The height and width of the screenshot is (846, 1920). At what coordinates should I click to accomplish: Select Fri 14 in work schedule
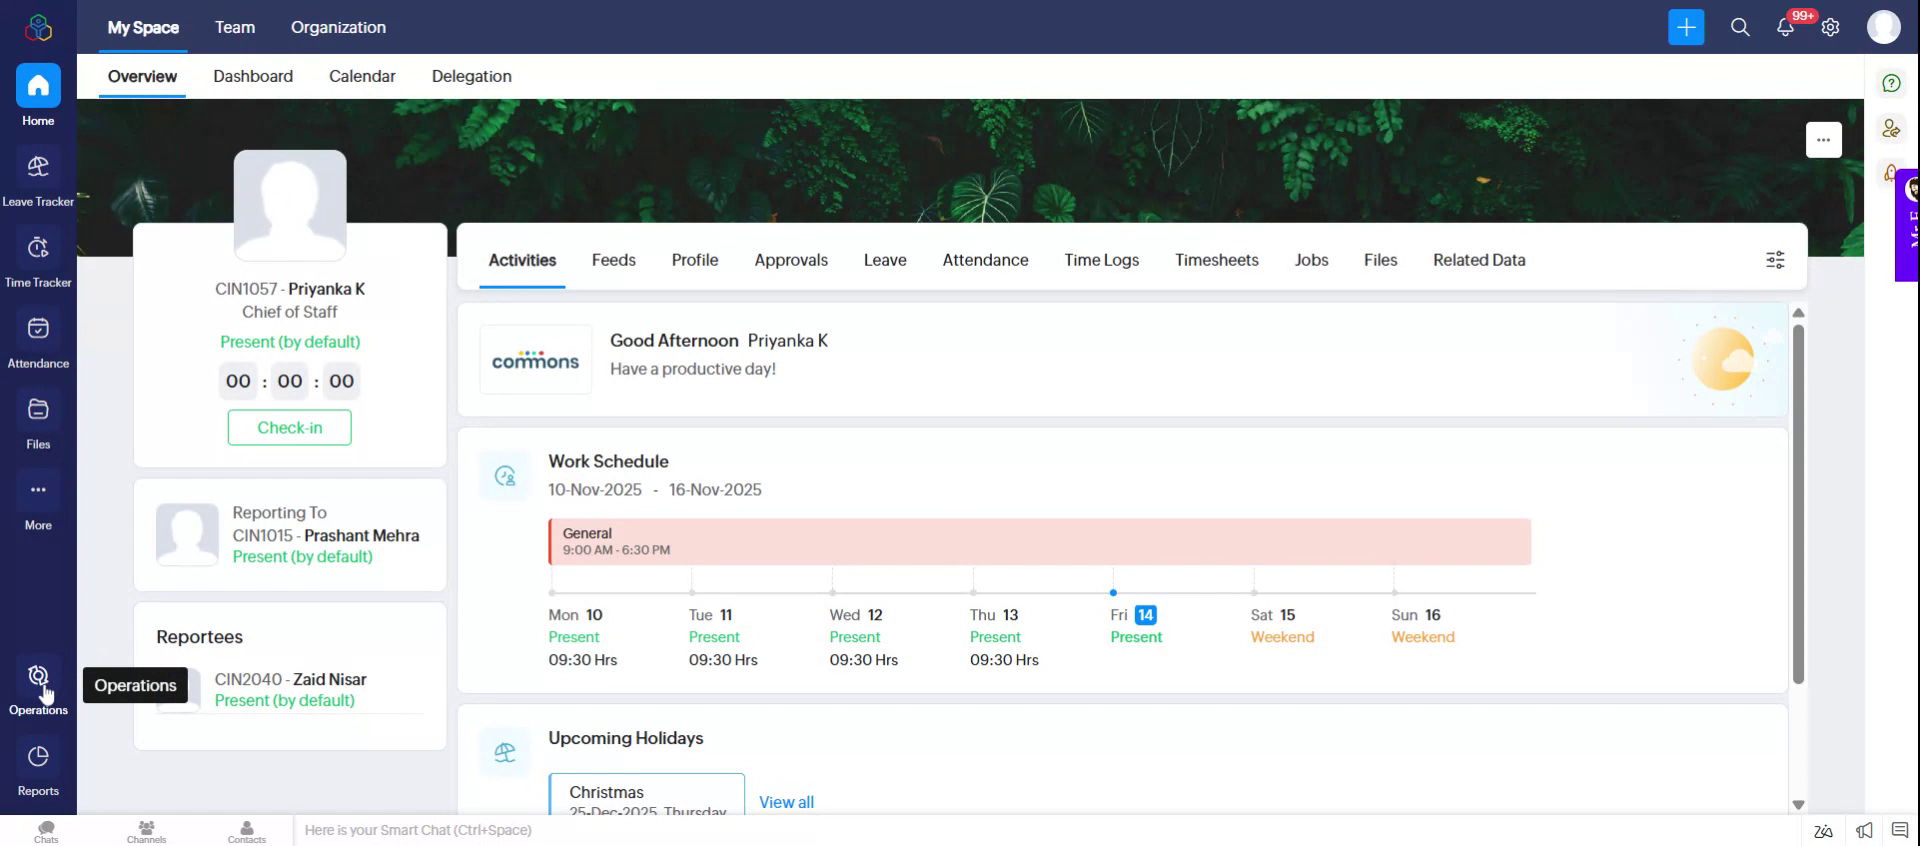[1133, 615]
